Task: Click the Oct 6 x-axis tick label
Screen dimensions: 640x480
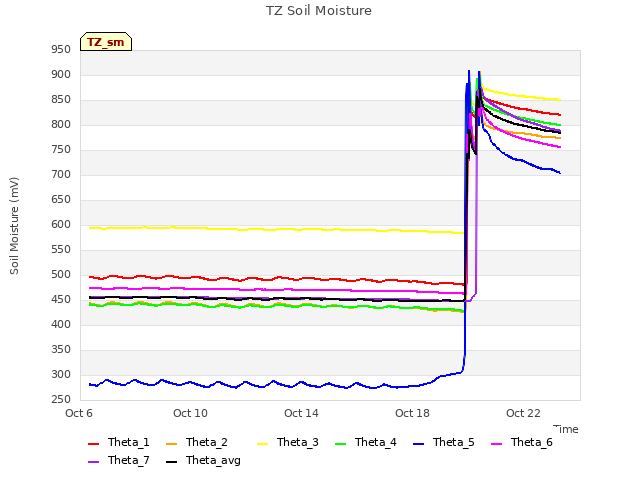Action: point(79,413)
